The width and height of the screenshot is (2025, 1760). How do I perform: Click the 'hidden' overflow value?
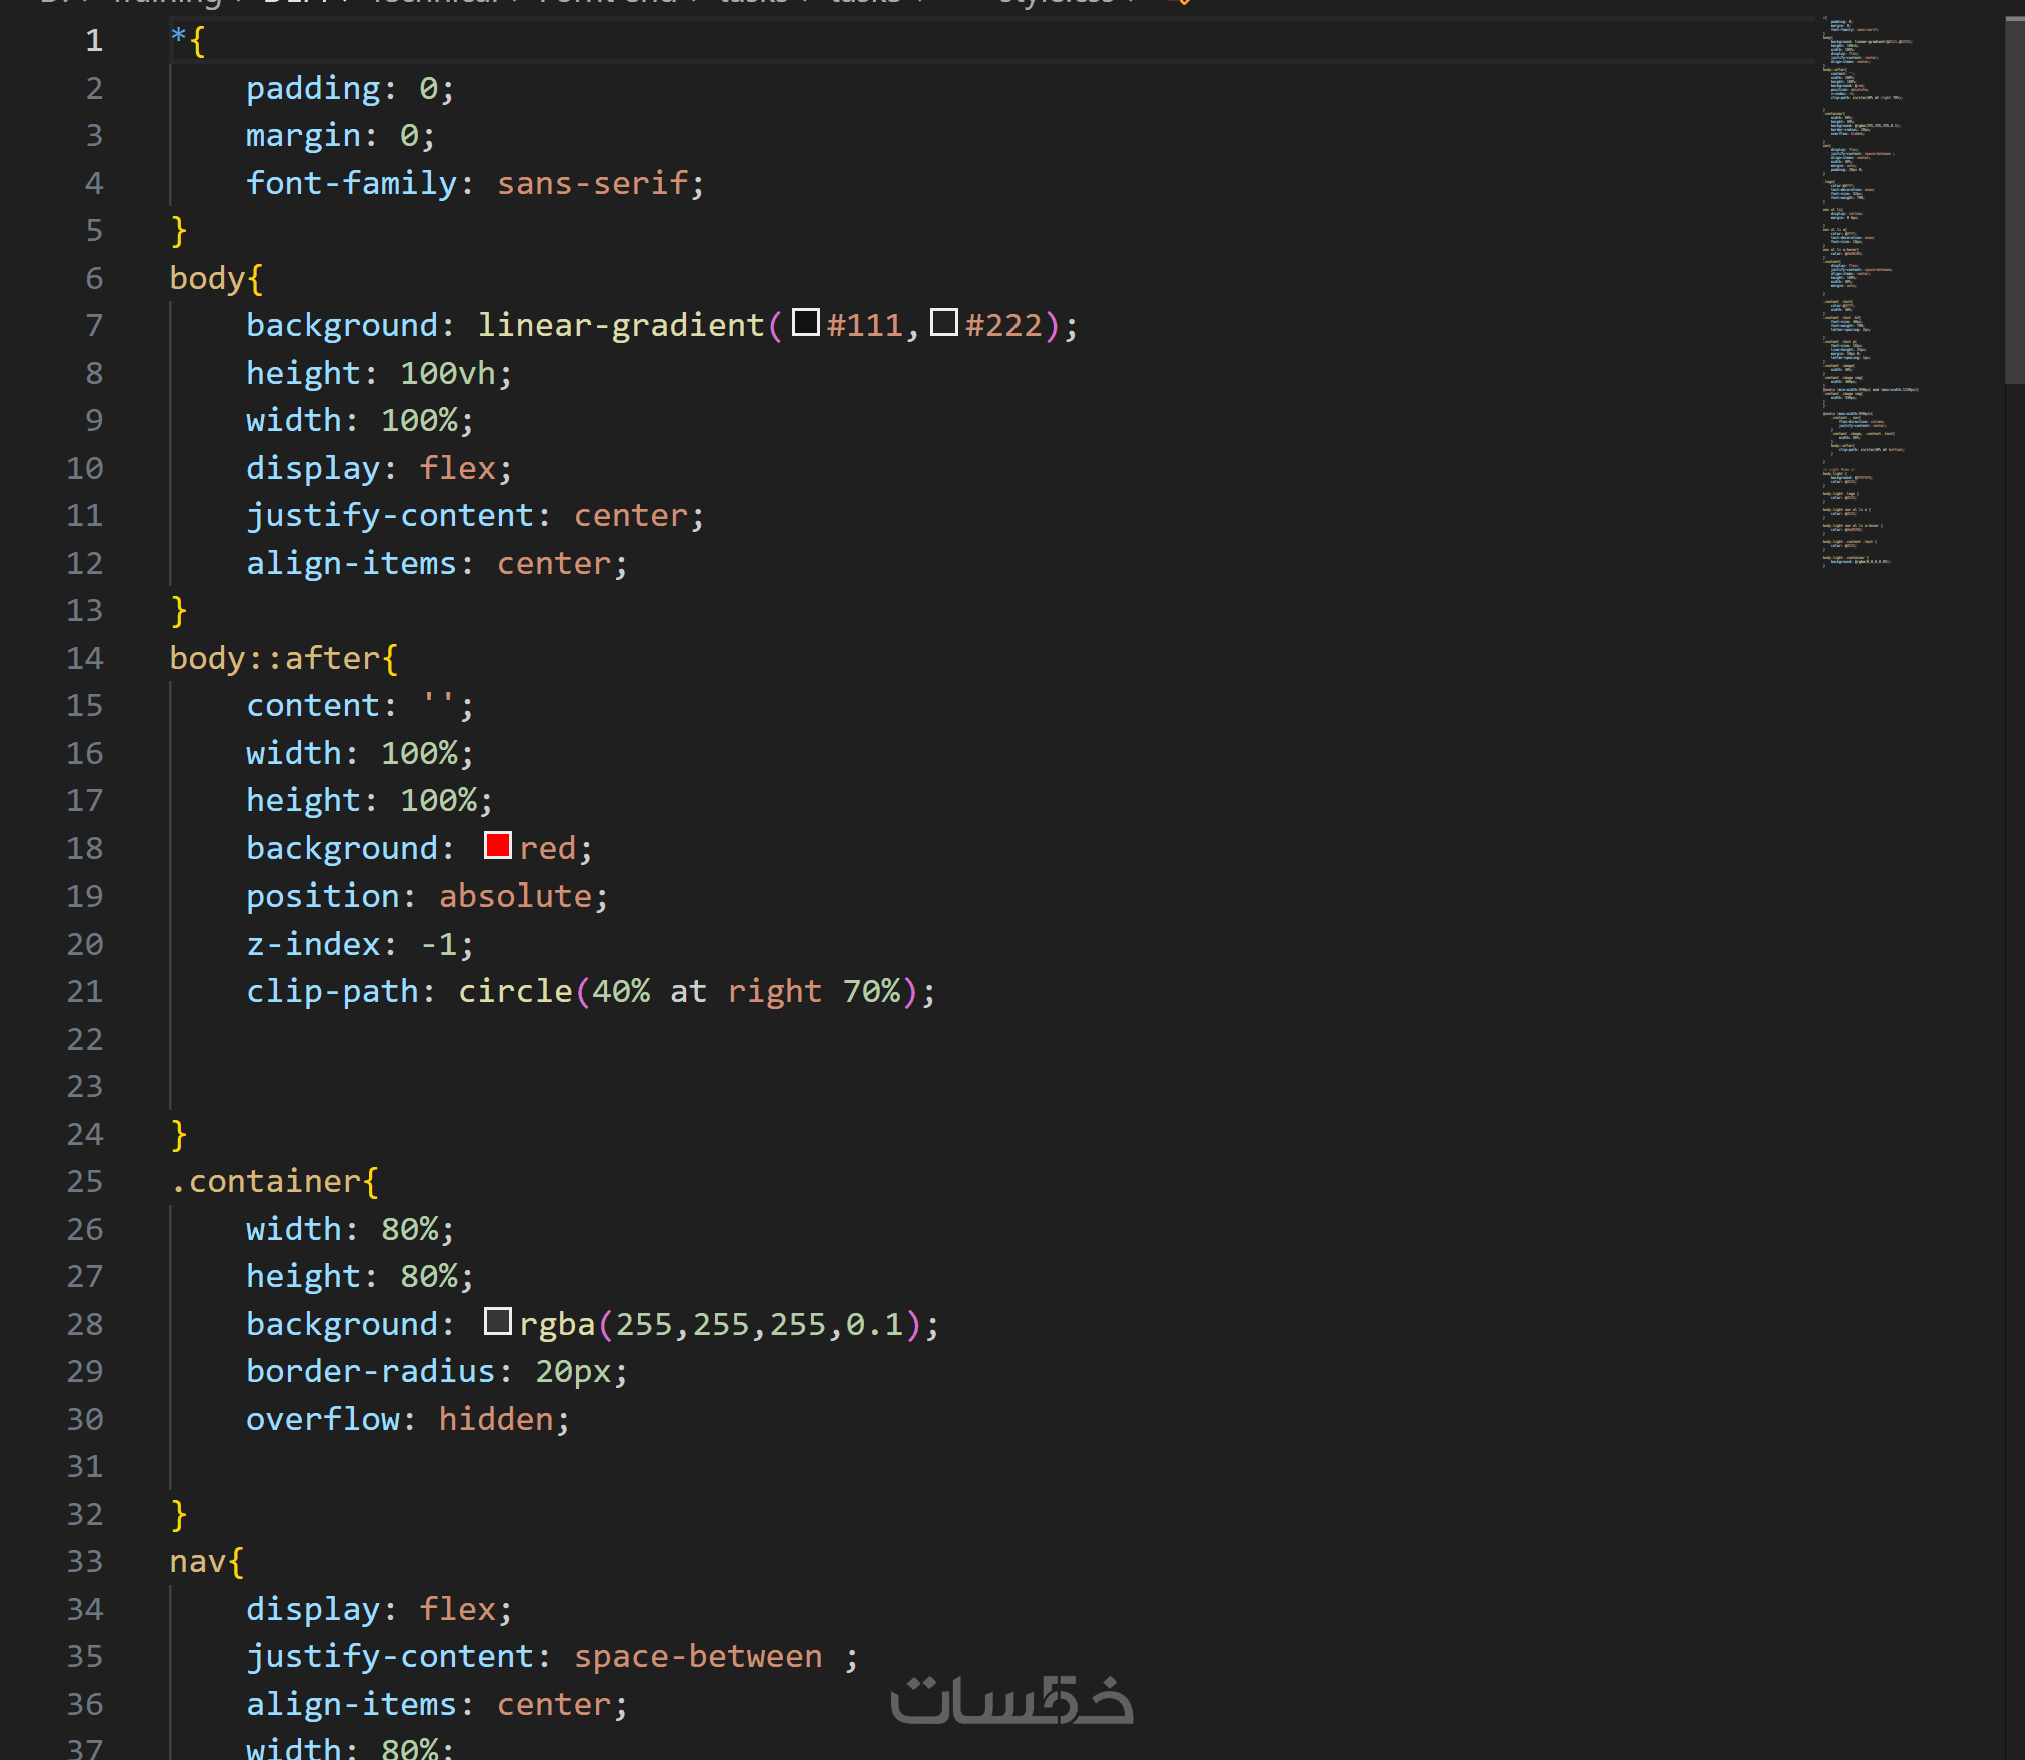[495, 1419]
